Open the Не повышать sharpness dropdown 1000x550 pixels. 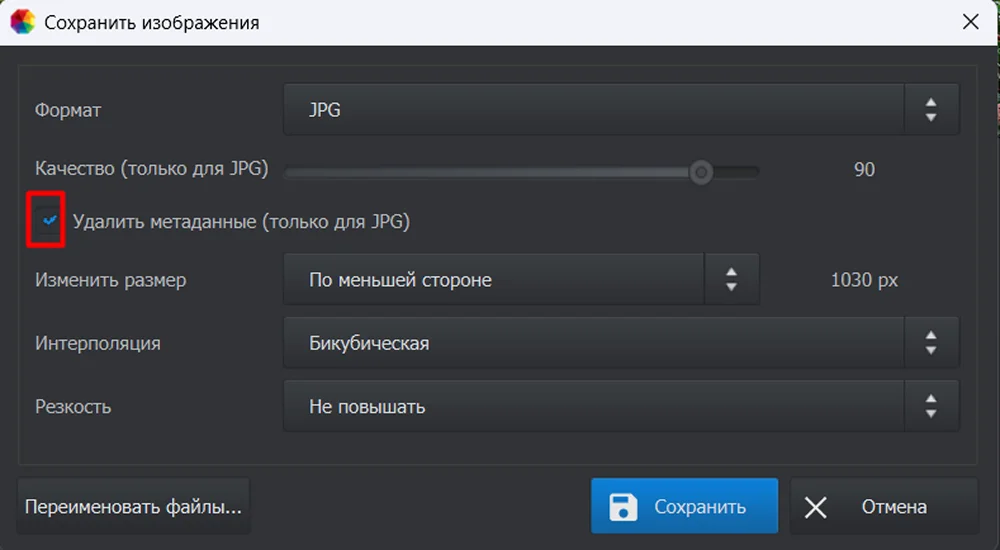click(621, 406)
